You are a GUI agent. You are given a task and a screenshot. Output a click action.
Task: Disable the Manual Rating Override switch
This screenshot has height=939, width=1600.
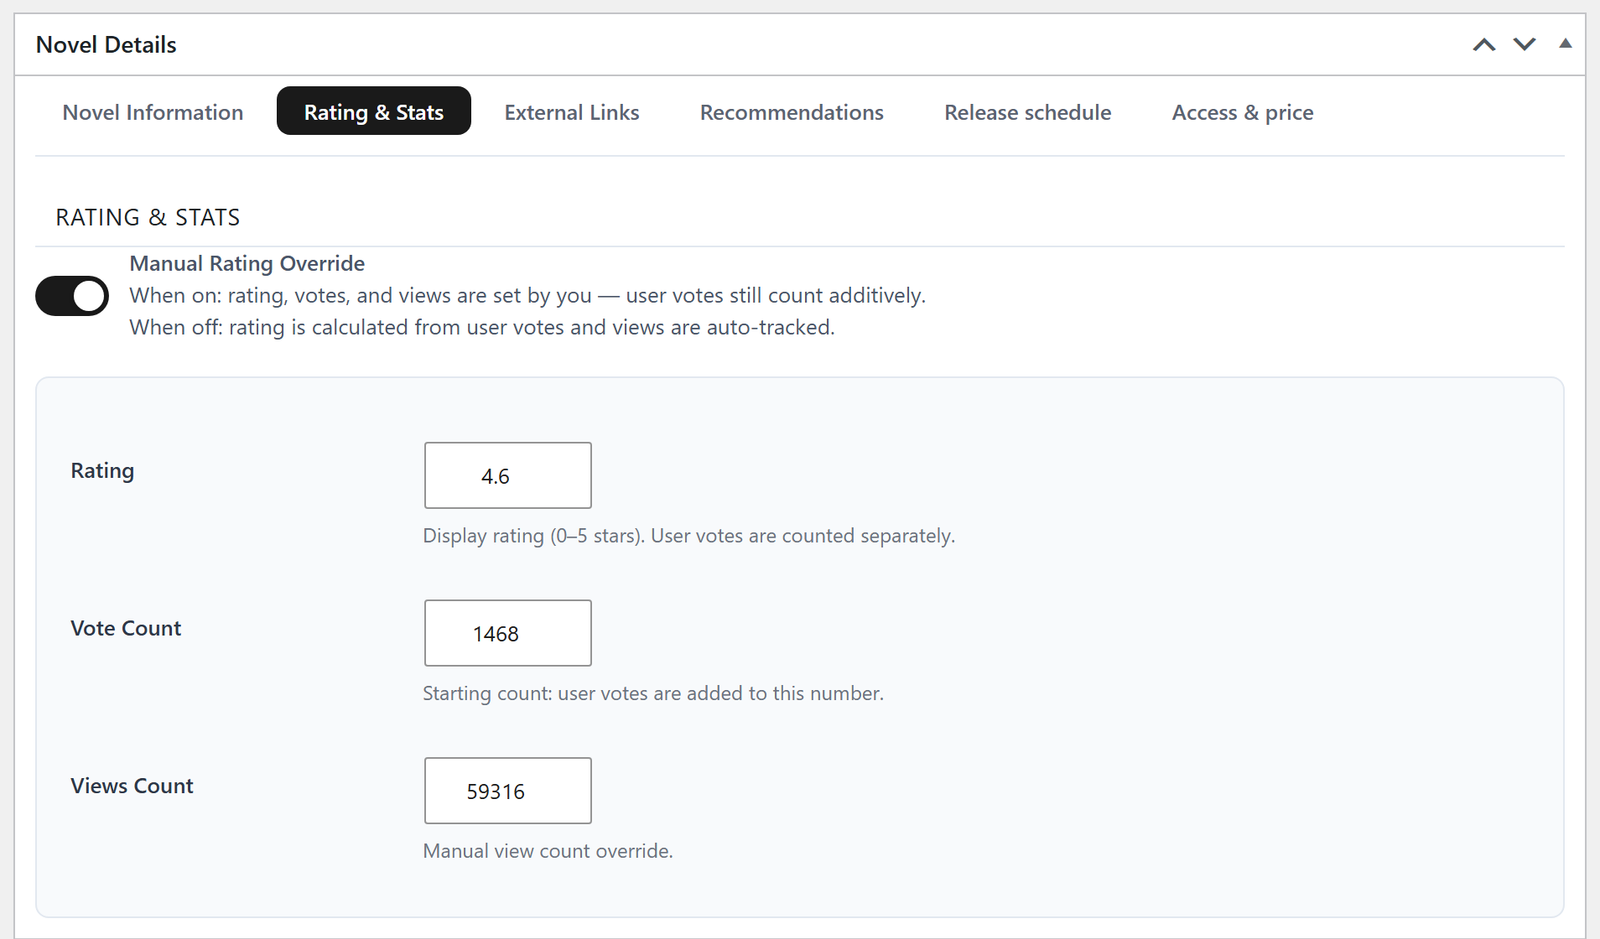[72, 296]
